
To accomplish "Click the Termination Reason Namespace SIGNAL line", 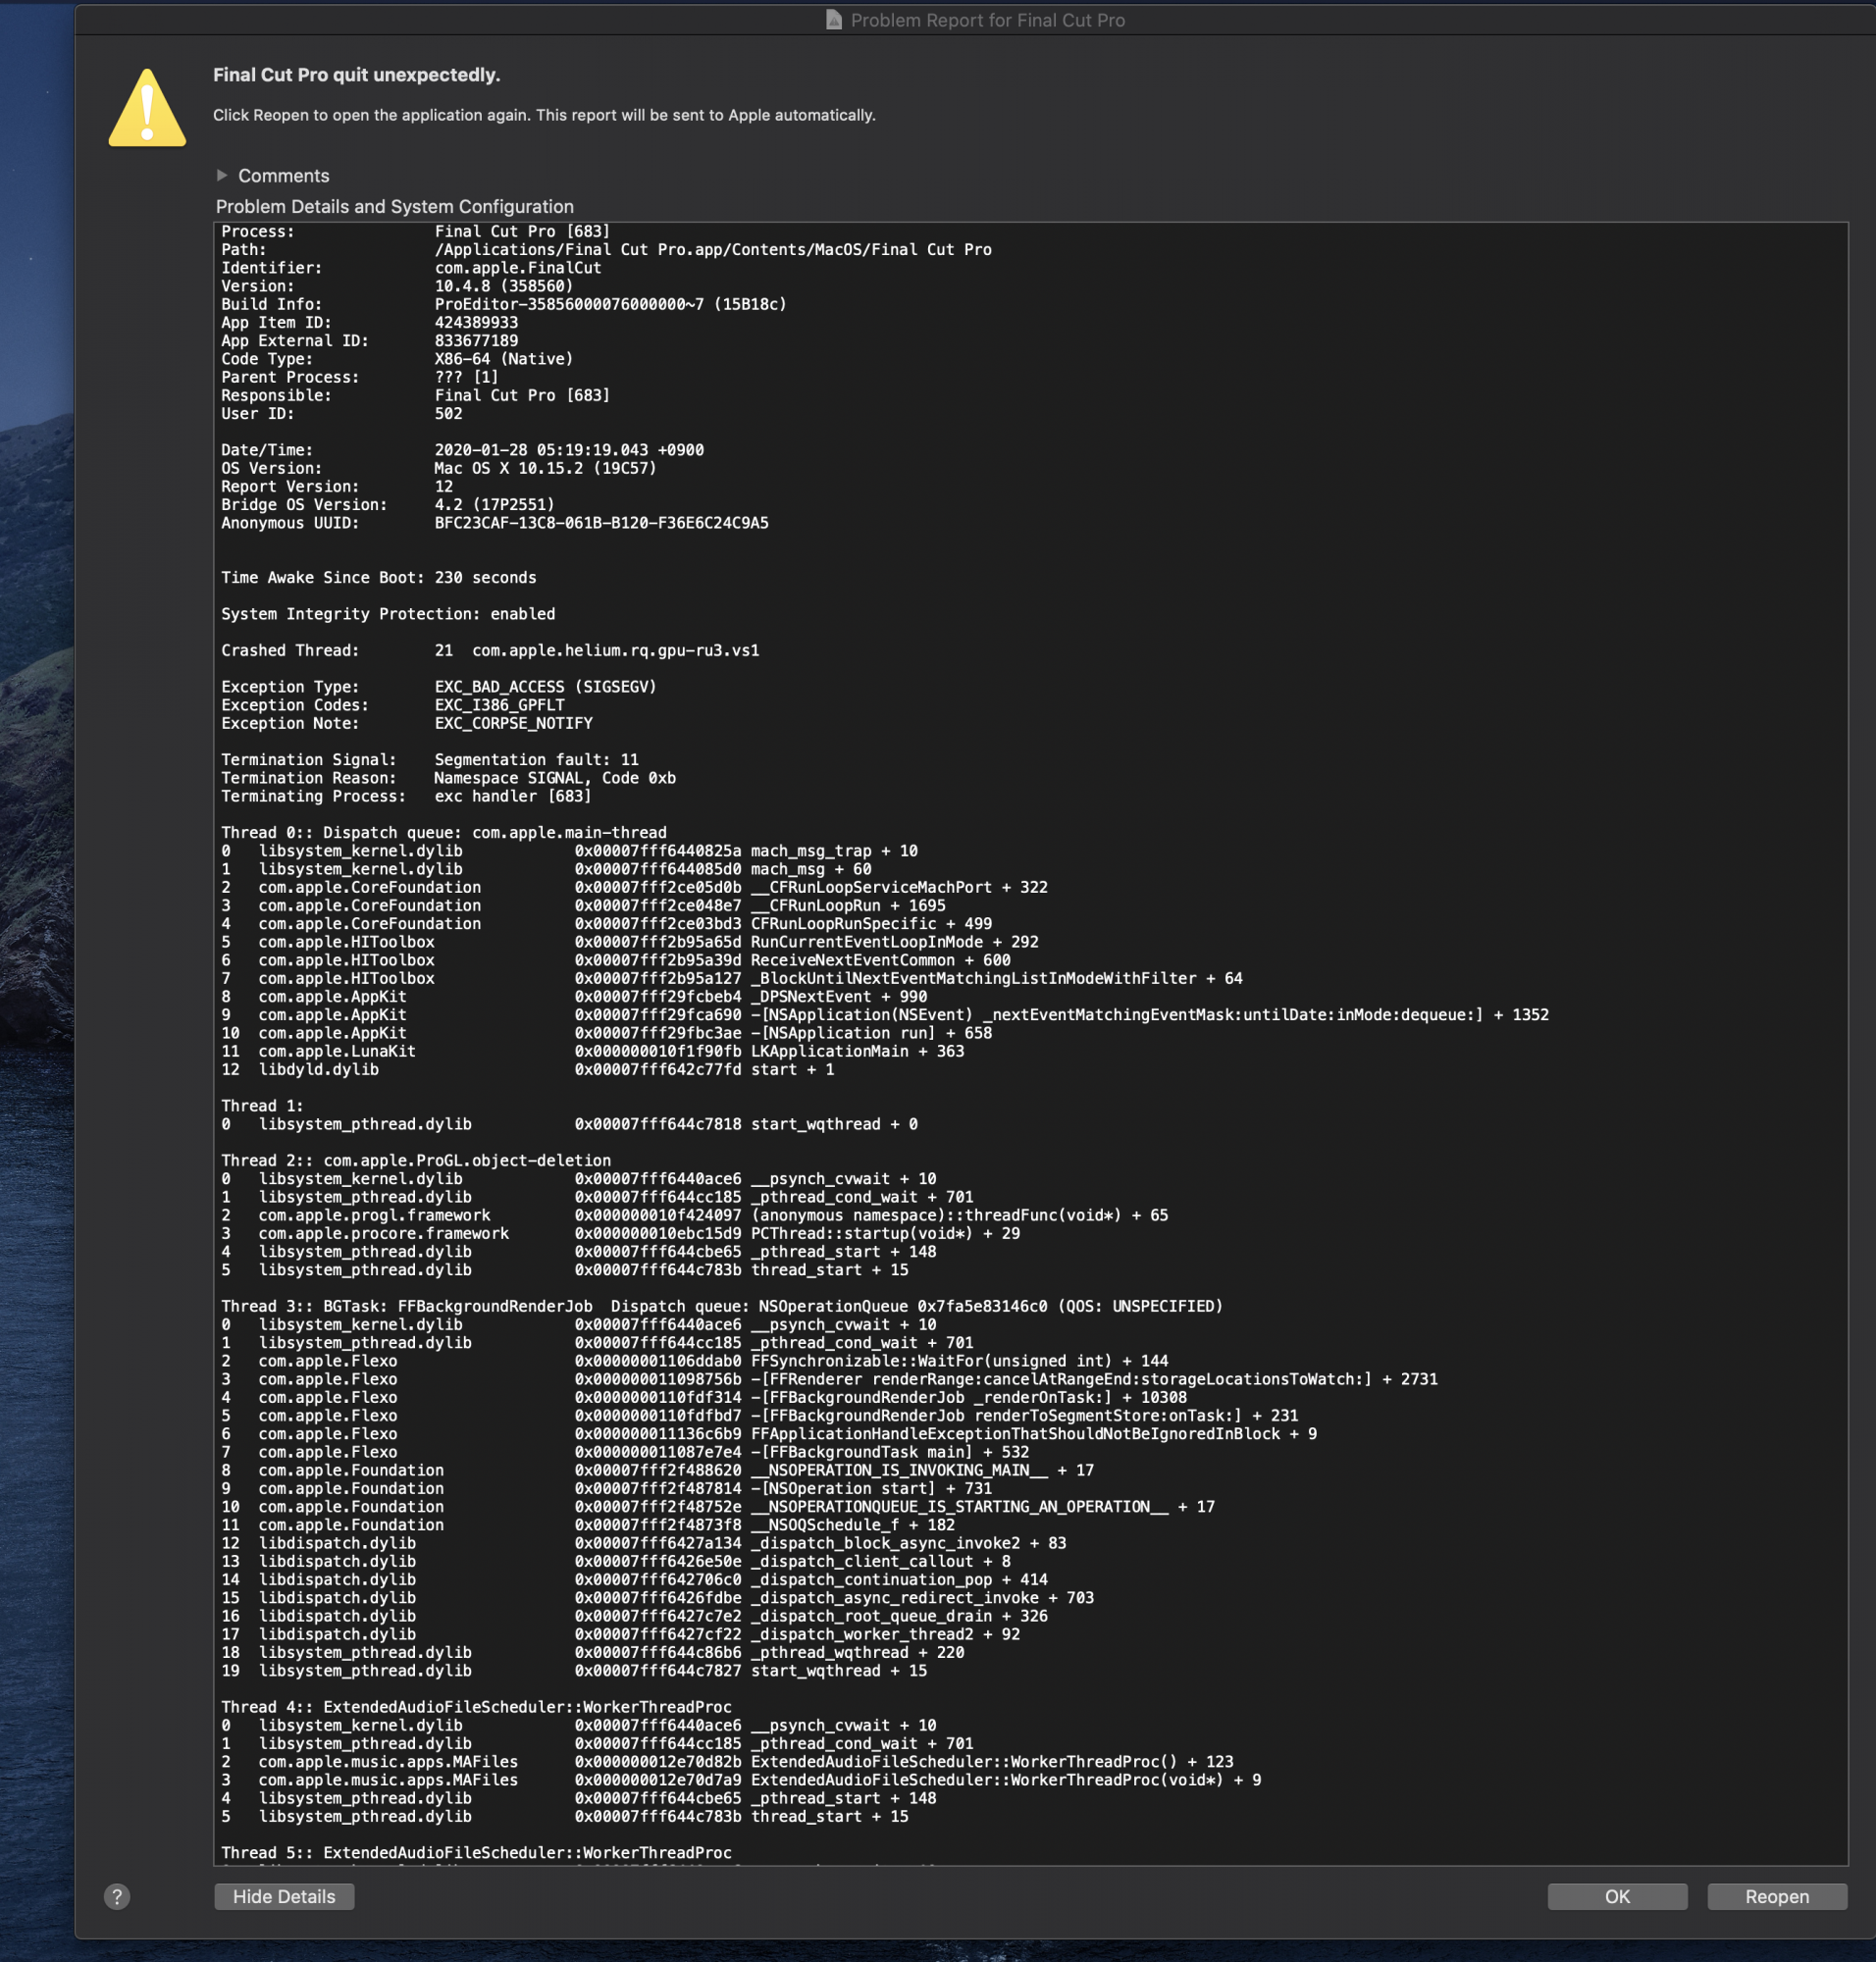I will [x=448, y=778].
